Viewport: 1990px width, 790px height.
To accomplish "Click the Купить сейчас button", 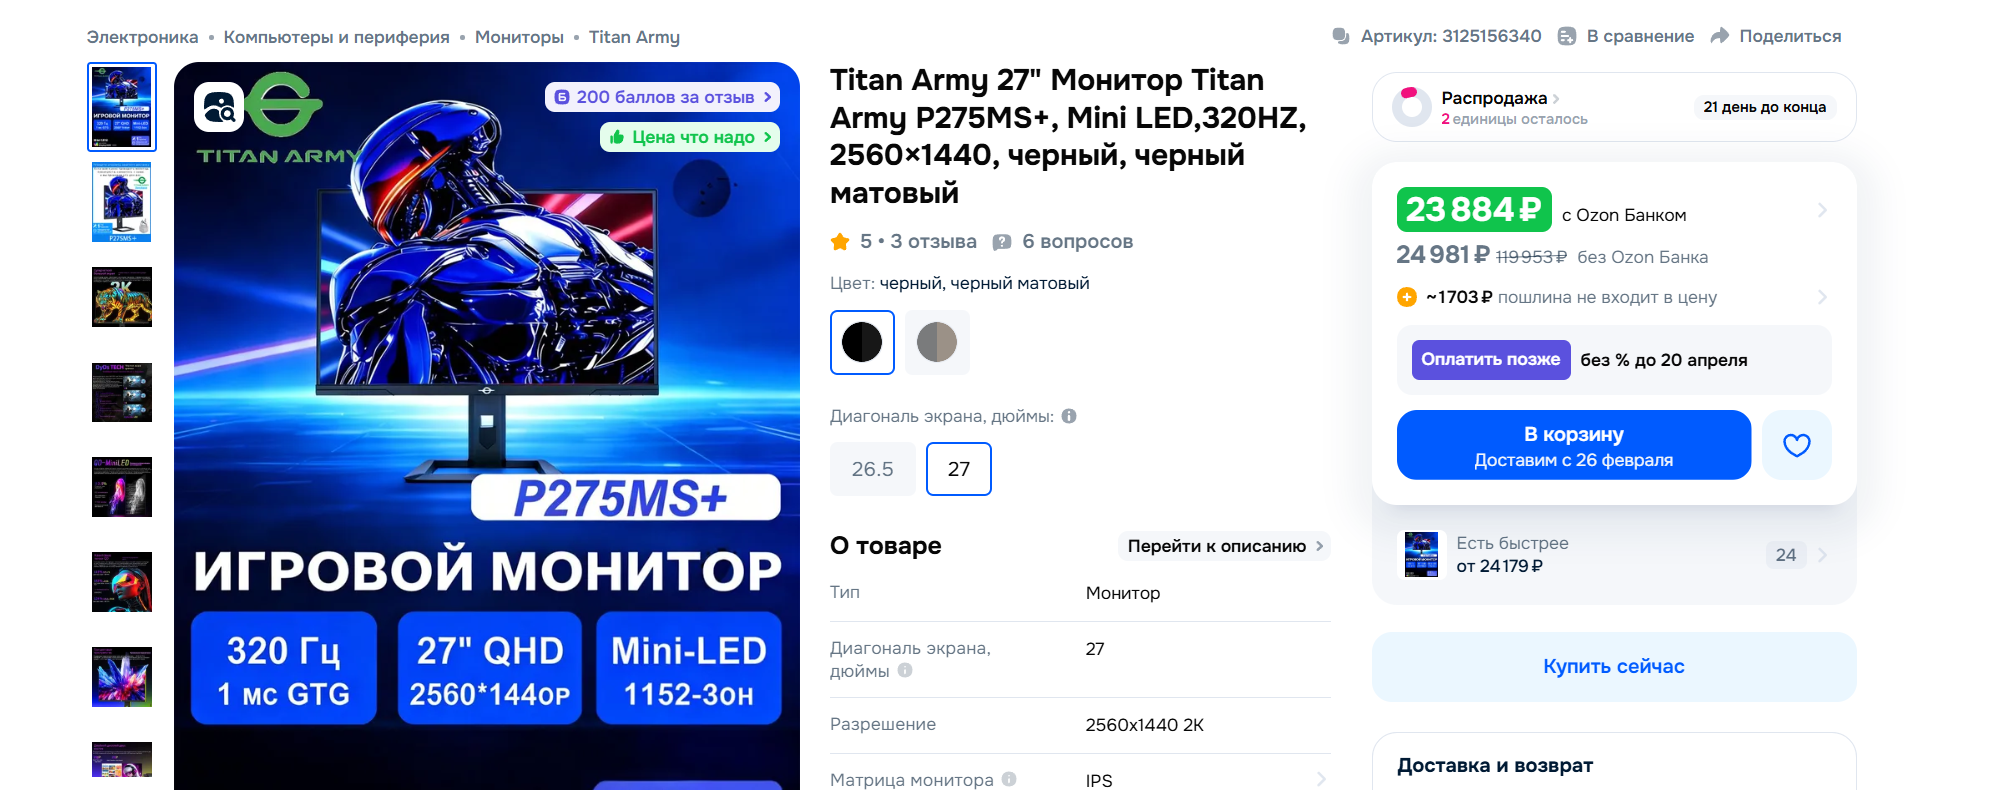I will pyautogui.click(x=1614, y=666).
